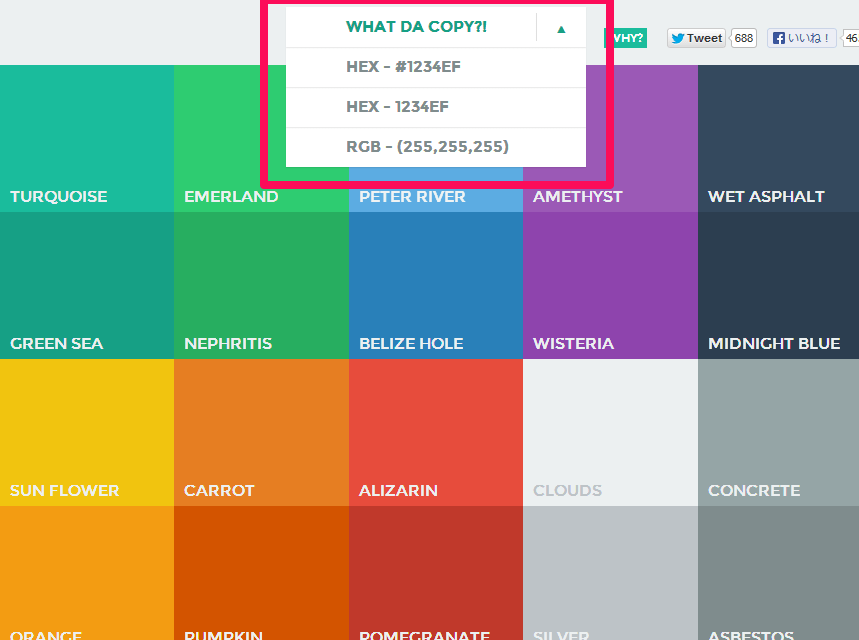The height and width of the screenshot is (640, 859).
Task: Select the CLOUDS light swatch
Action: coord(610,430)
